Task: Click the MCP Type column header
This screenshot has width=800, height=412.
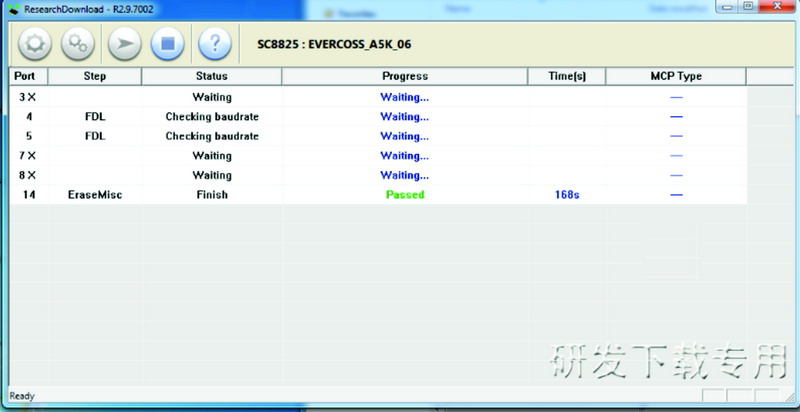Action: (x=676, y=76)
